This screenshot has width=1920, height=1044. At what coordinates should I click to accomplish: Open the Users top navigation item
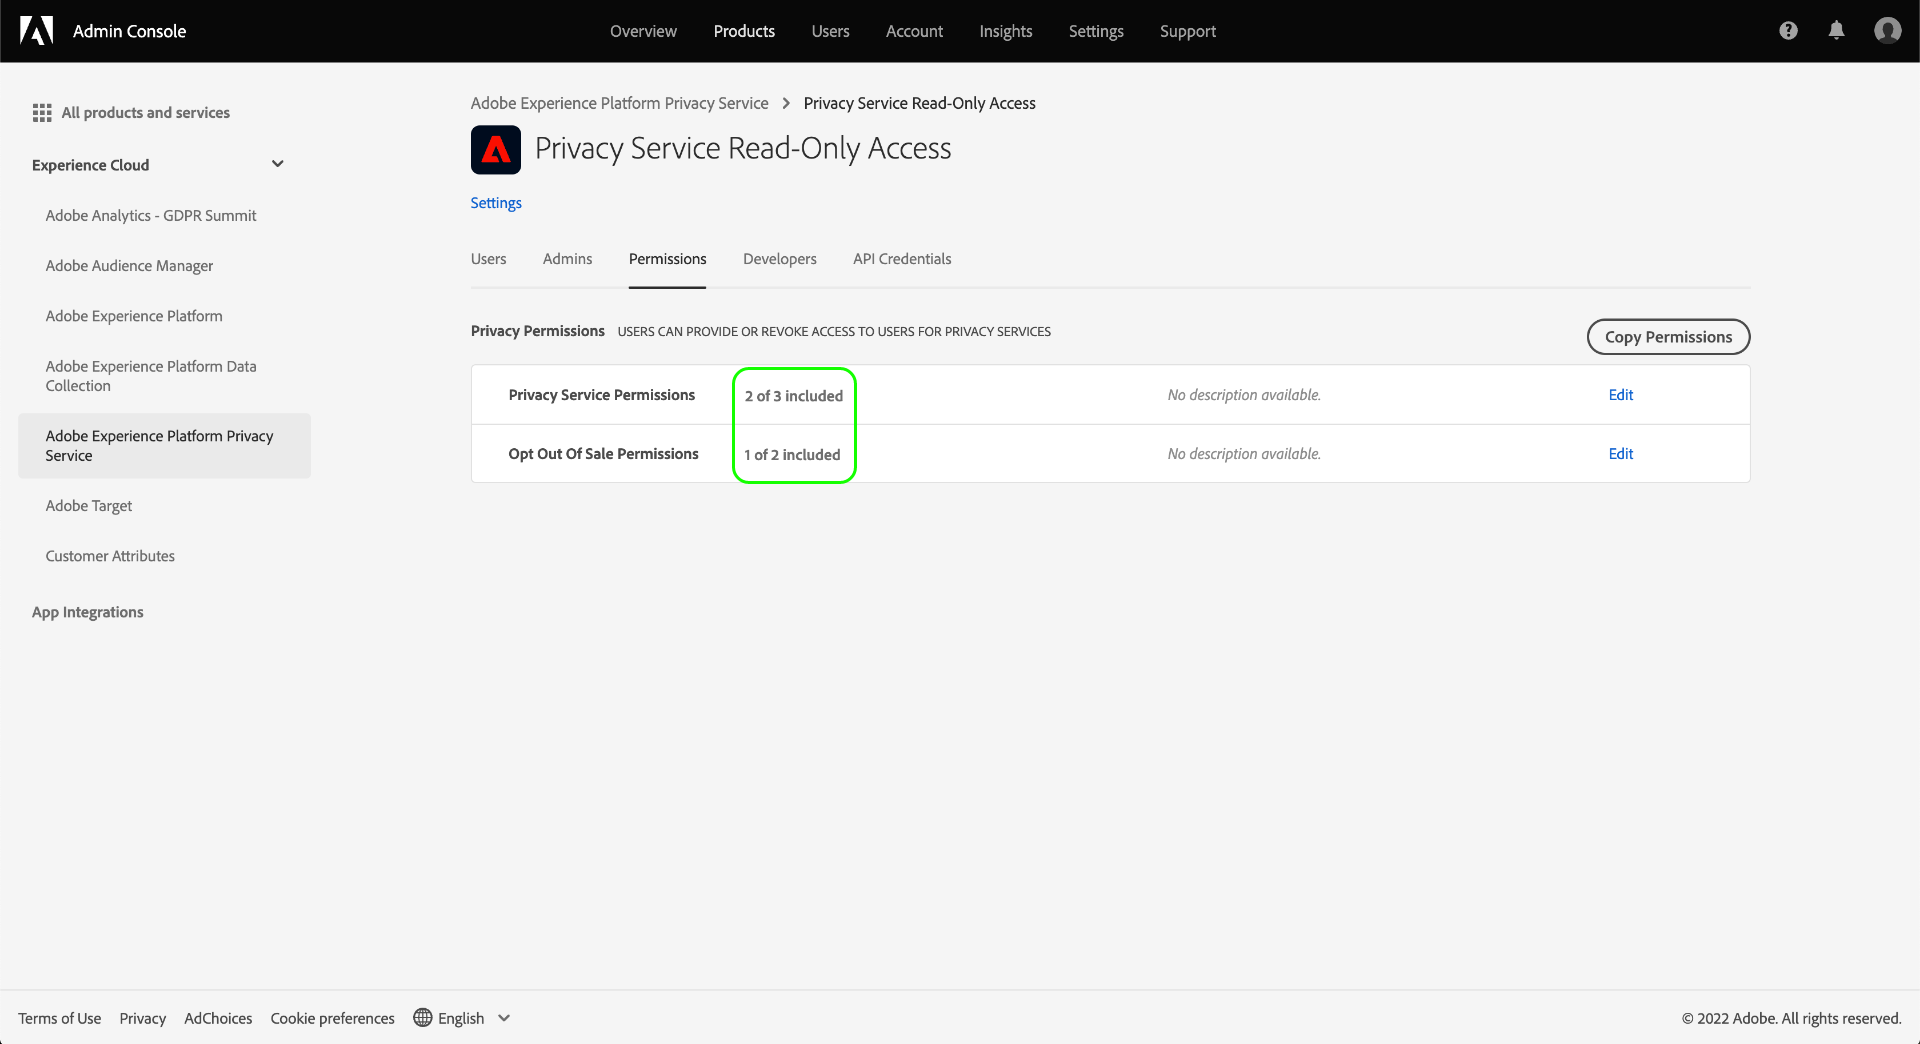click(x=830, y=31)
